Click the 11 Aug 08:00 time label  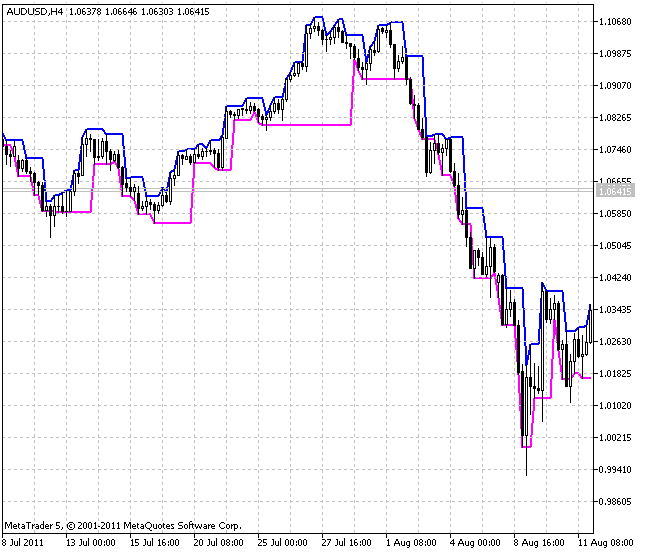coord(605,543)
